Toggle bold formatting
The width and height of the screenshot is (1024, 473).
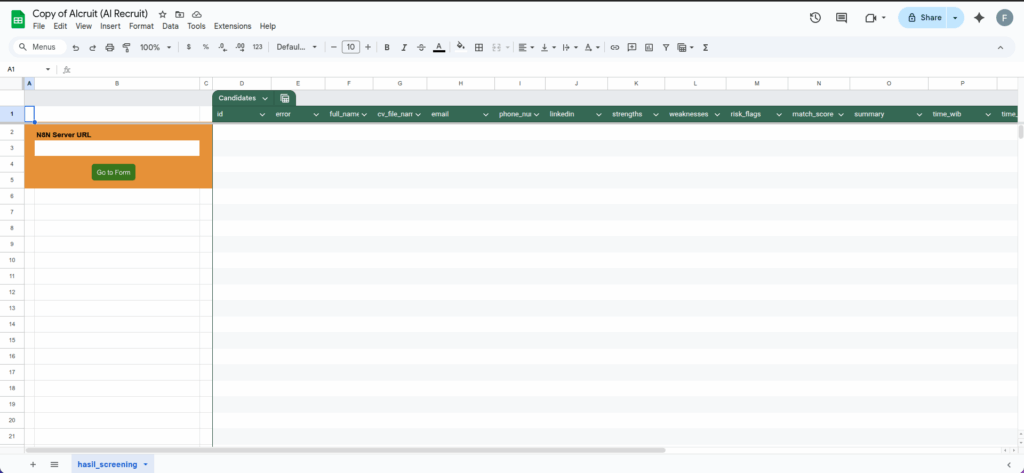[387, 47]
